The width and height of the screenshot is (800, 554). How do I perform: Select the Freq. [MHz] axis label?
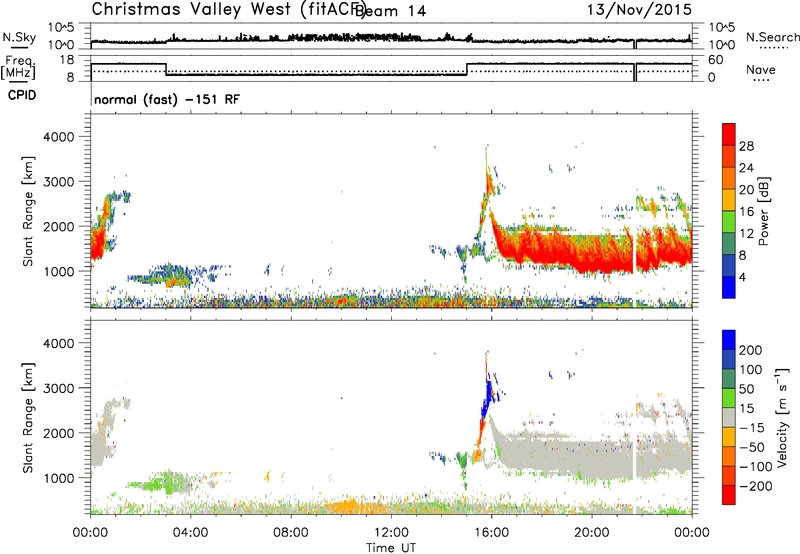pos(18,68)
